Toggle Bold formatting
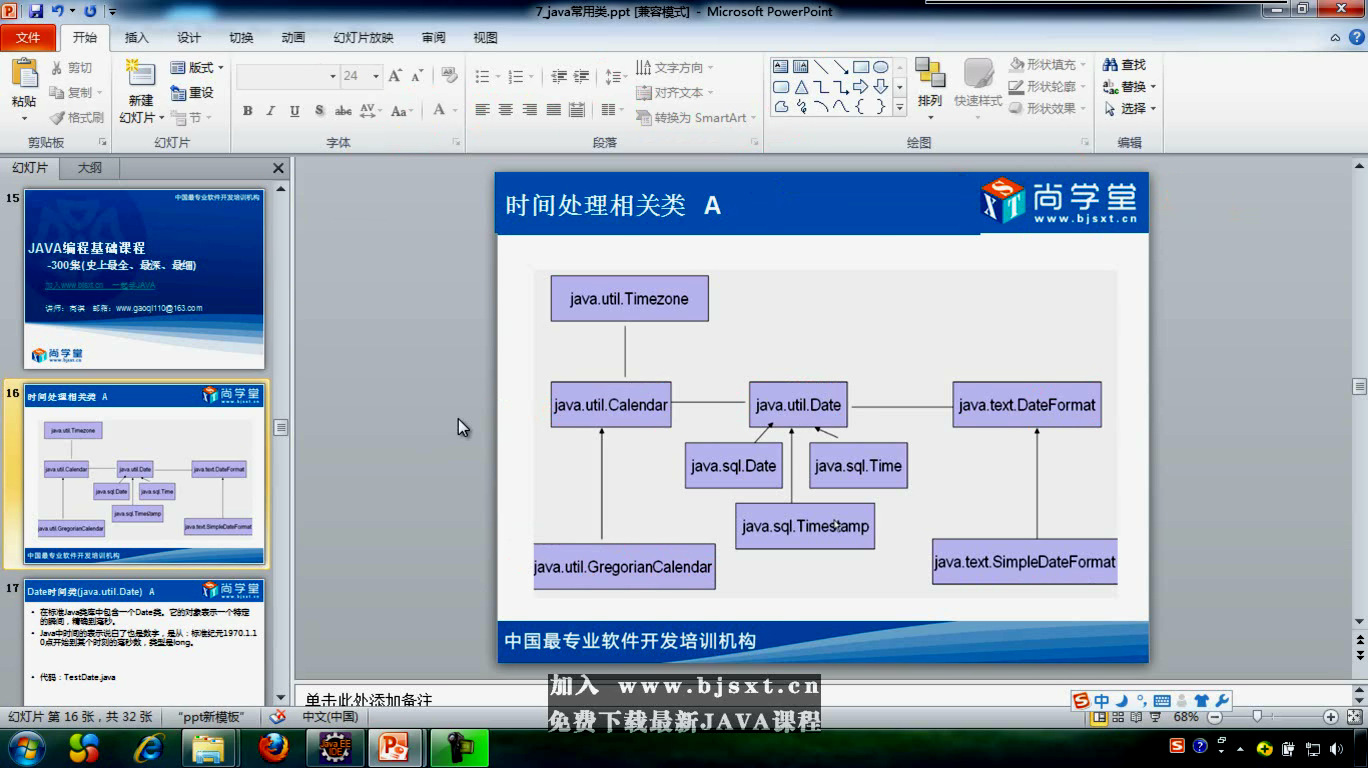The height and width of the screenshot is (768, 1368). tap(247, 111)
